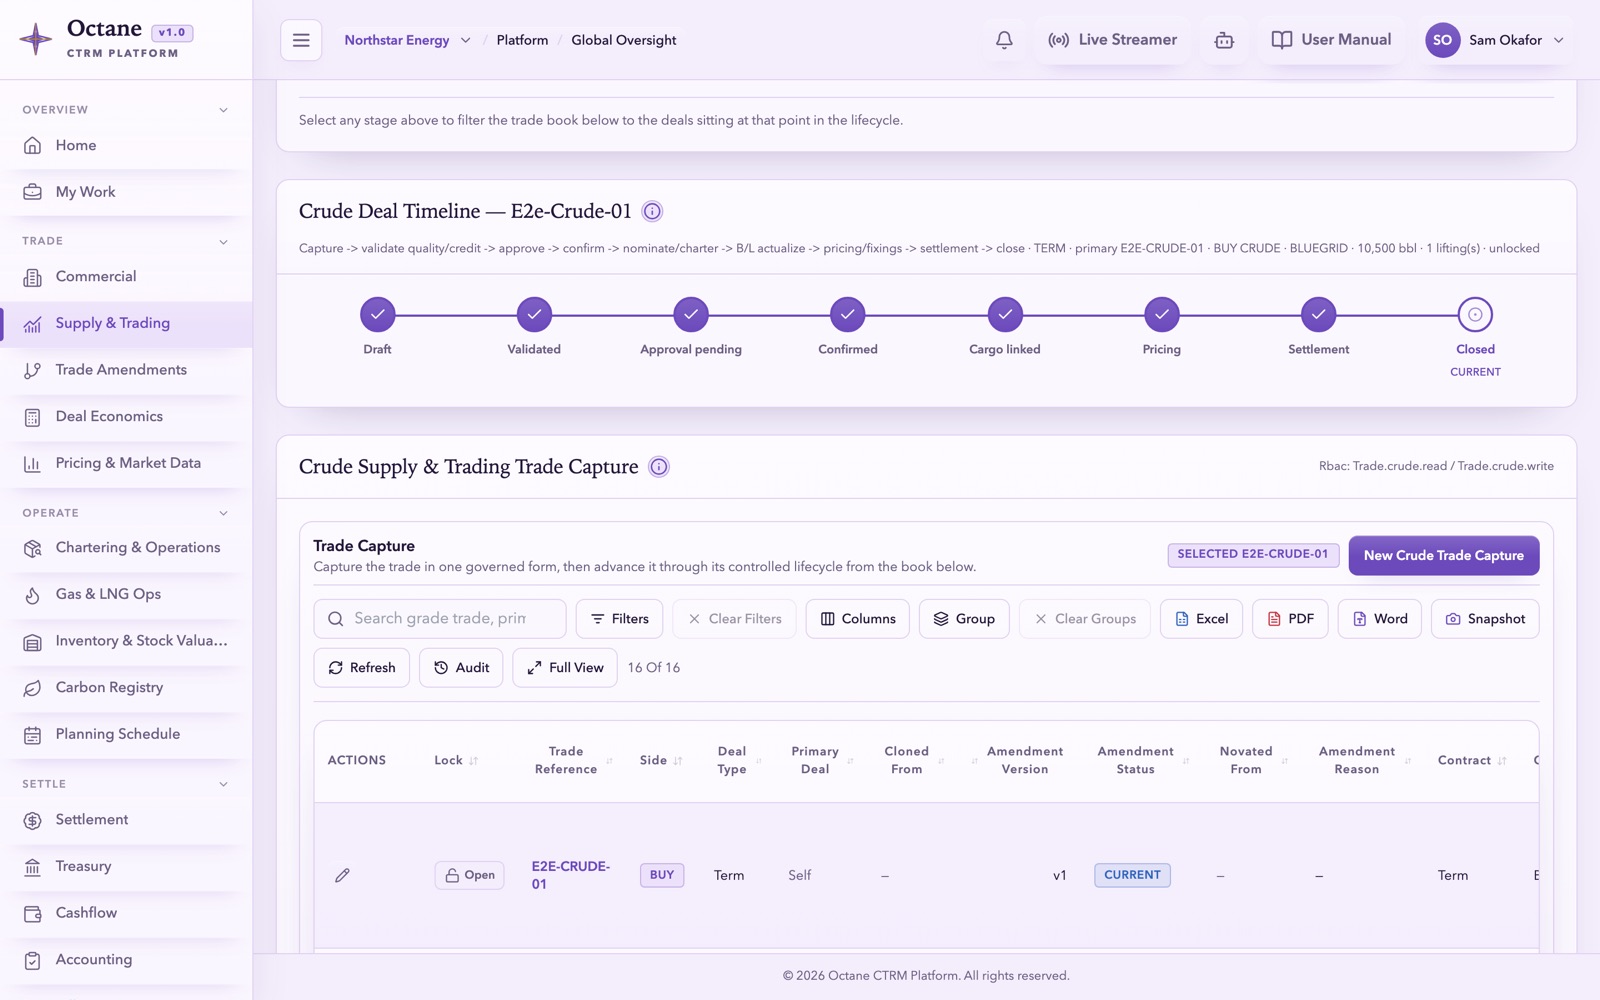Open info icon beside Trade Capture heading
This screenshot has height=1000, width=1600.
(x=659, y=467)
